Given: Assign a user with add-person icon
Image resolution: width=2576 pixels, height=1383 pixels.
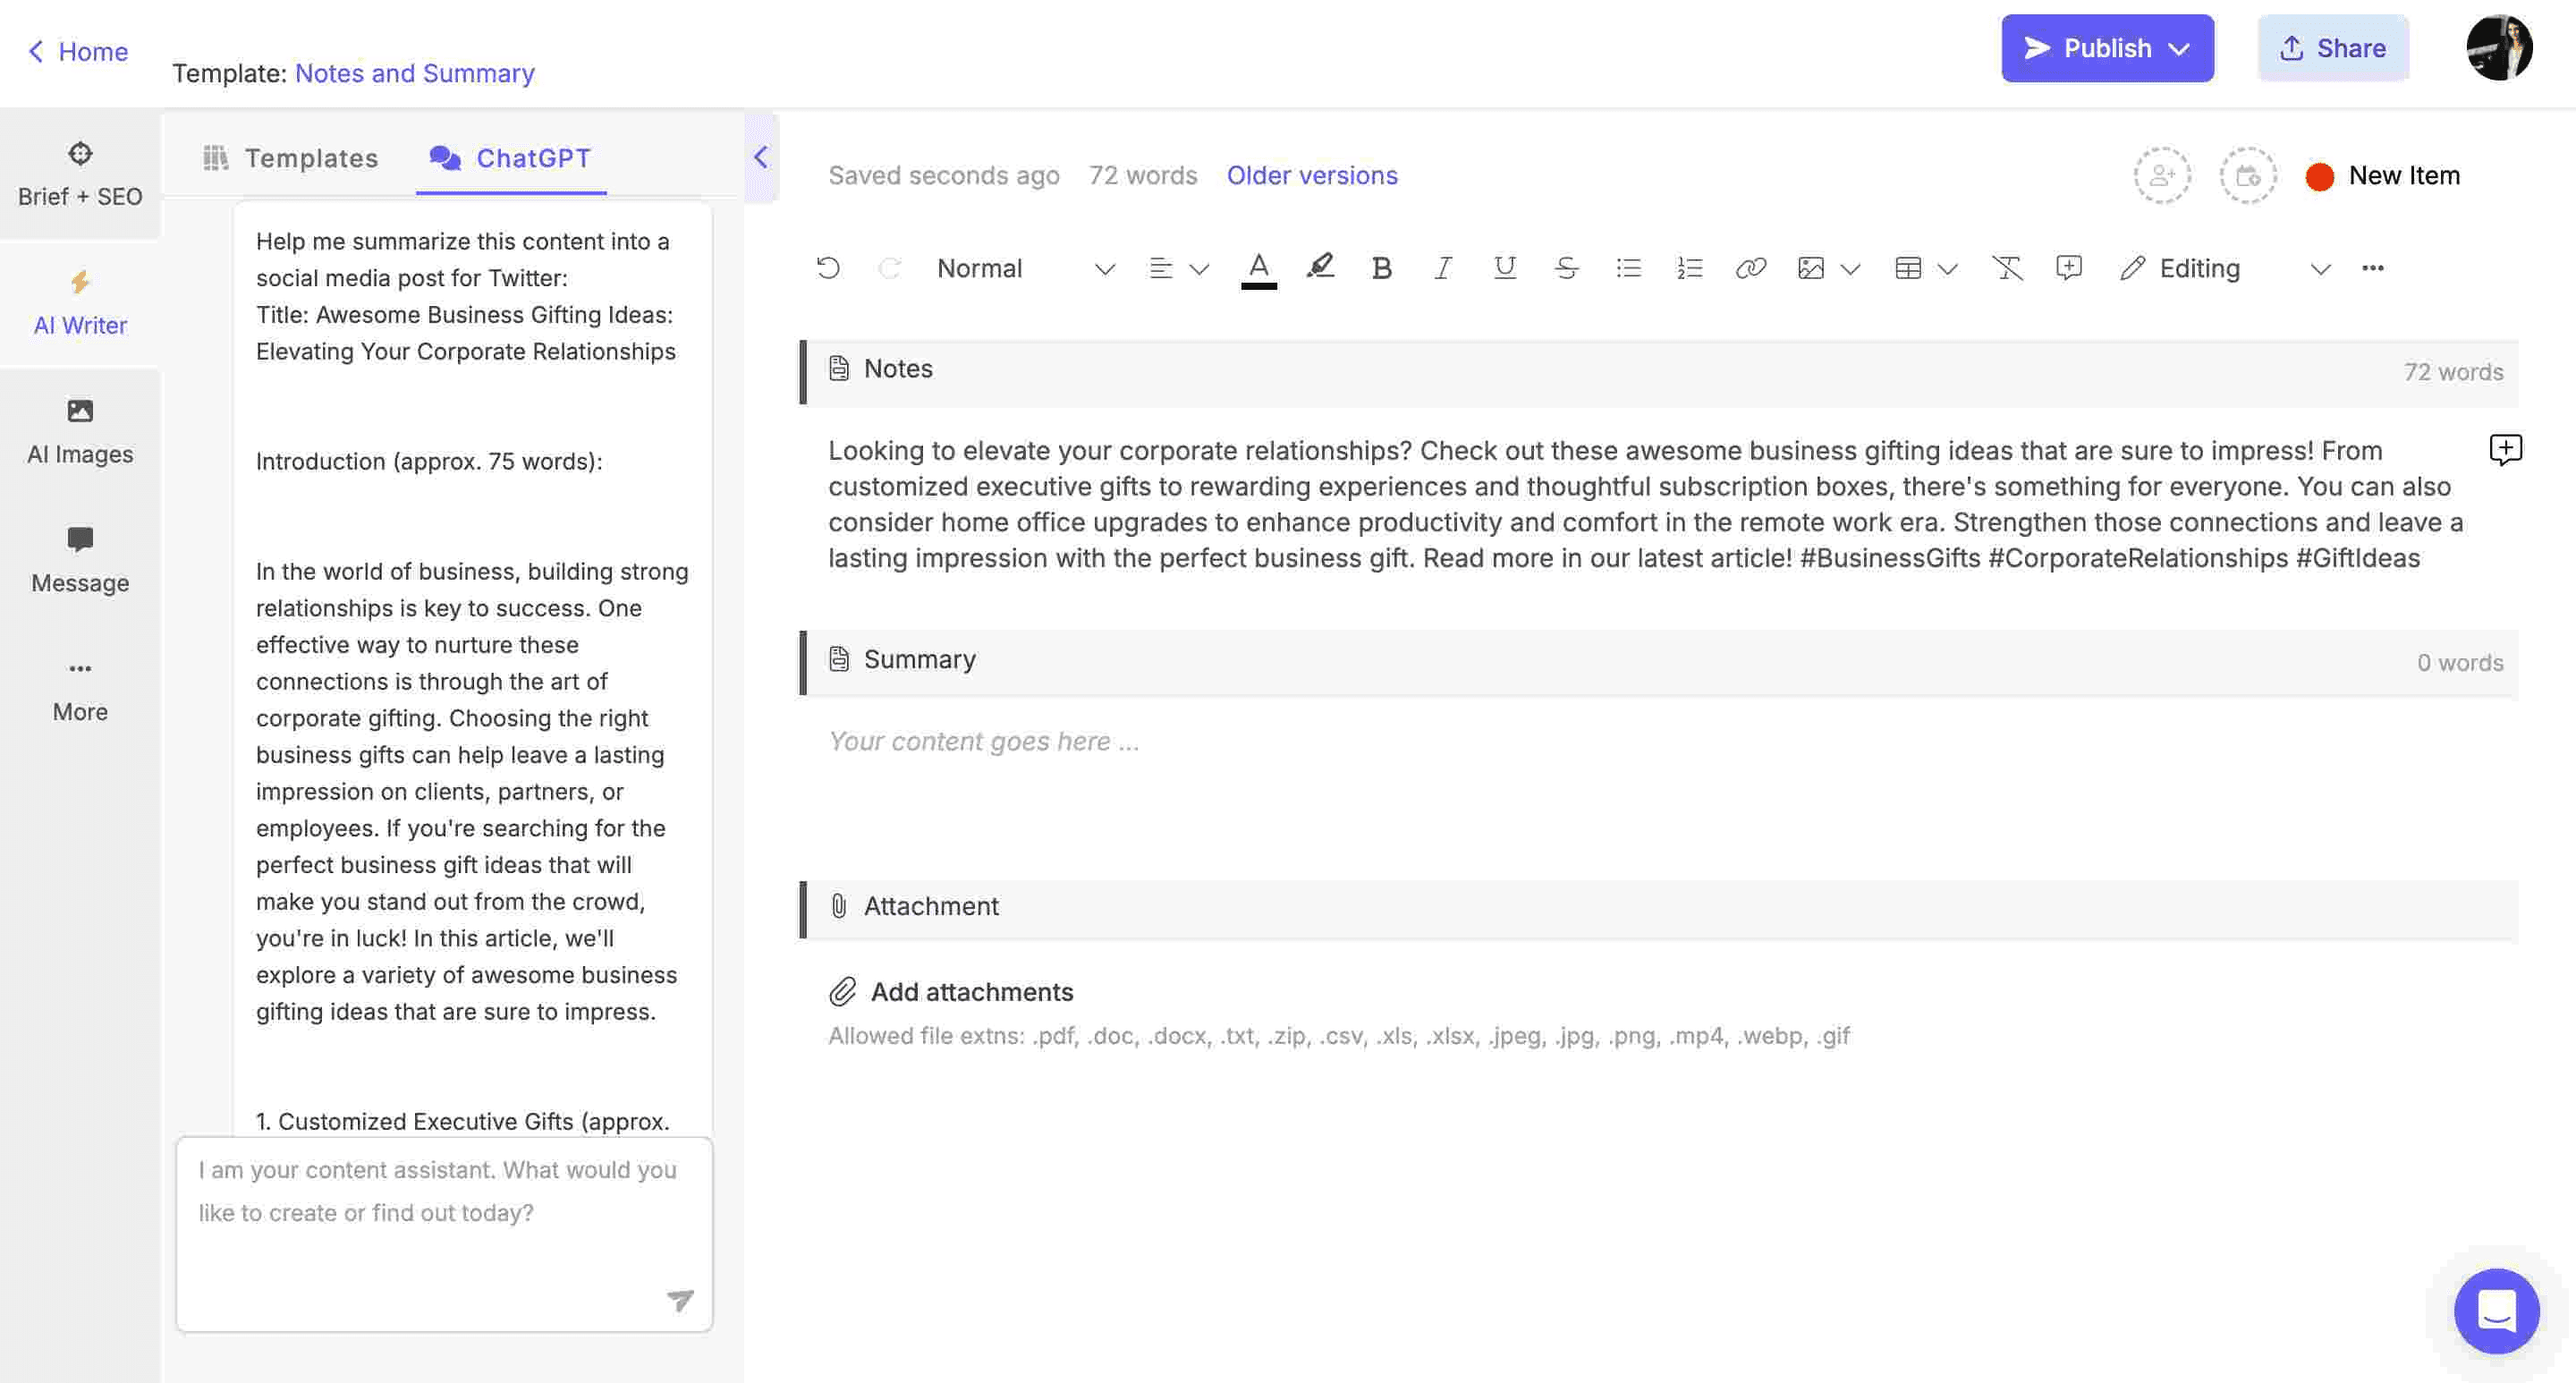Looking at the screenshot, I should point(2161,176).
